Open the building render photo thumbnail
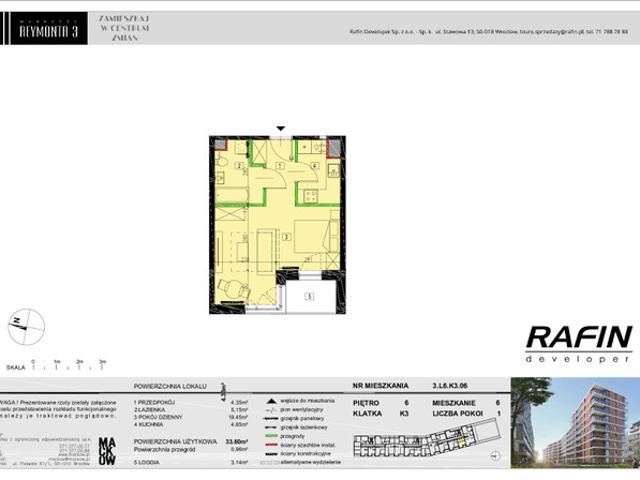This screenshot has width=640, height=480. [x=575, y=422]
